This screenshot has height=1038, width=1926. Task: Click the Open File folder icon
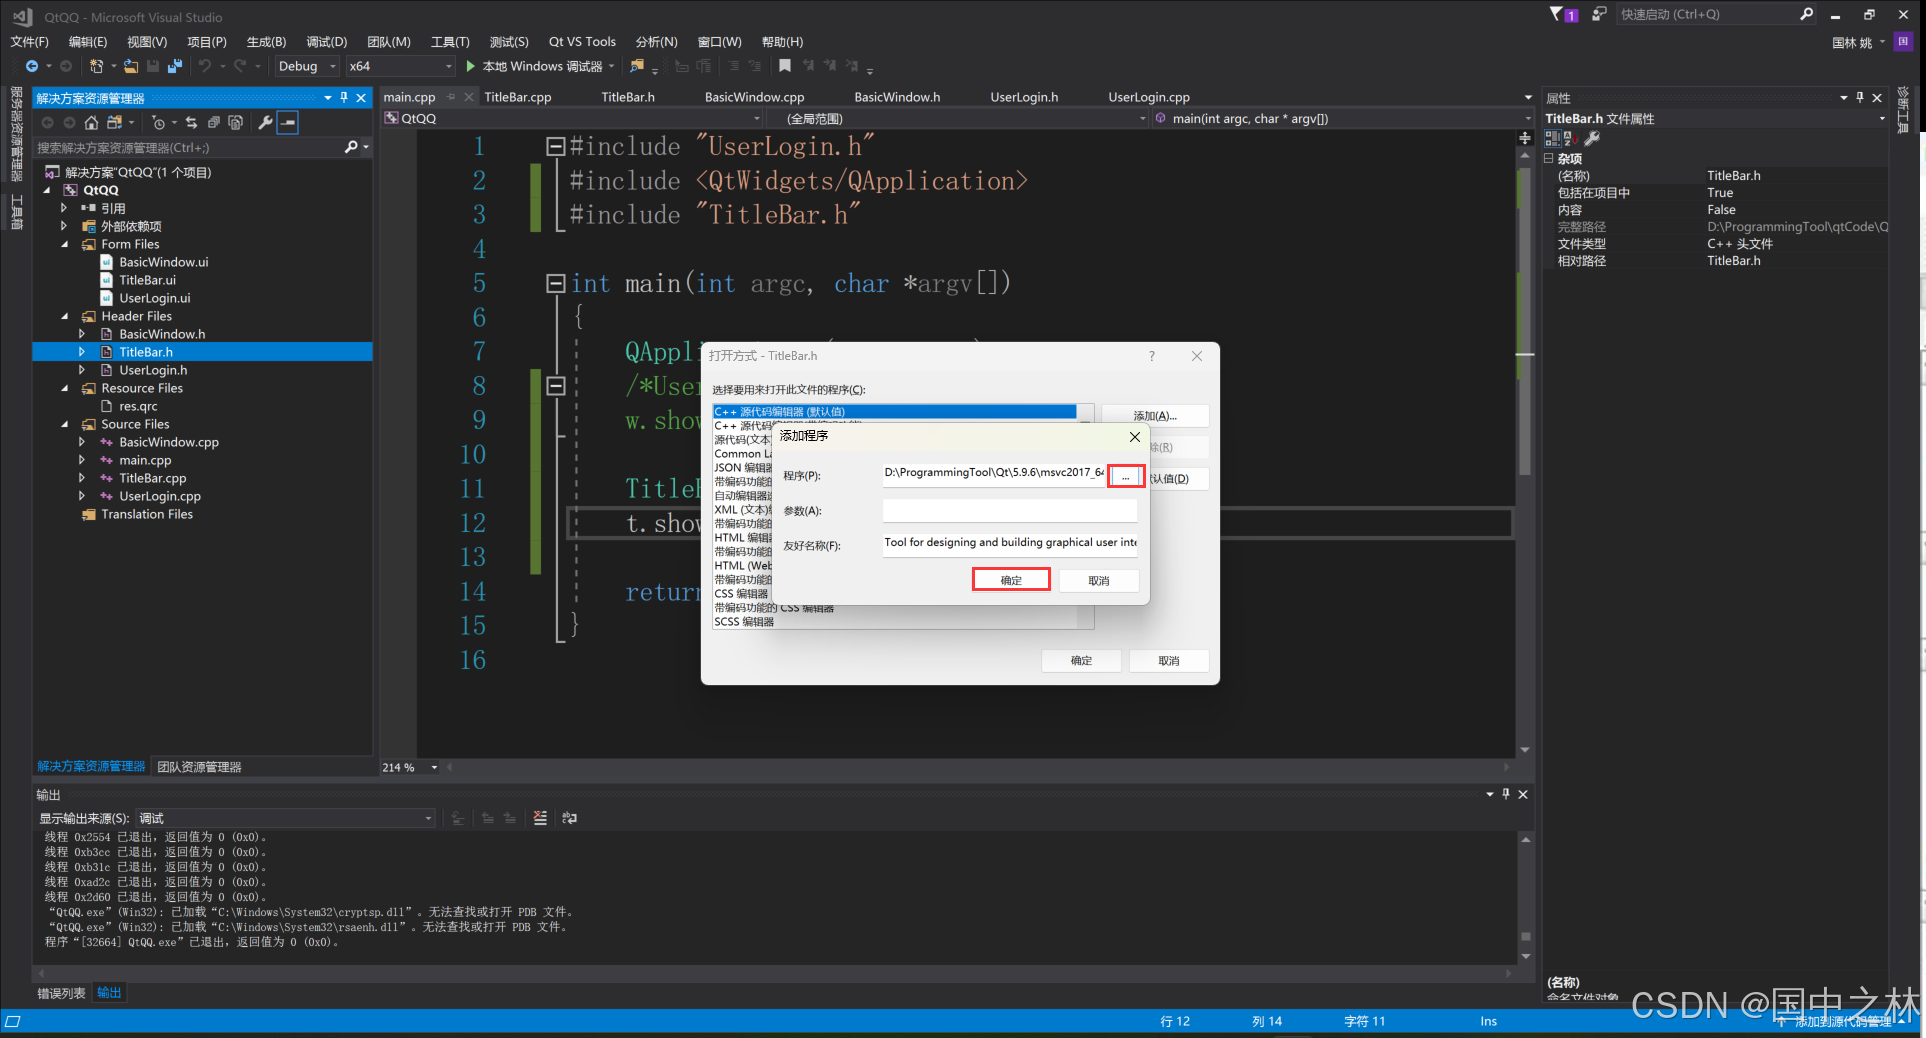point(131,66)
